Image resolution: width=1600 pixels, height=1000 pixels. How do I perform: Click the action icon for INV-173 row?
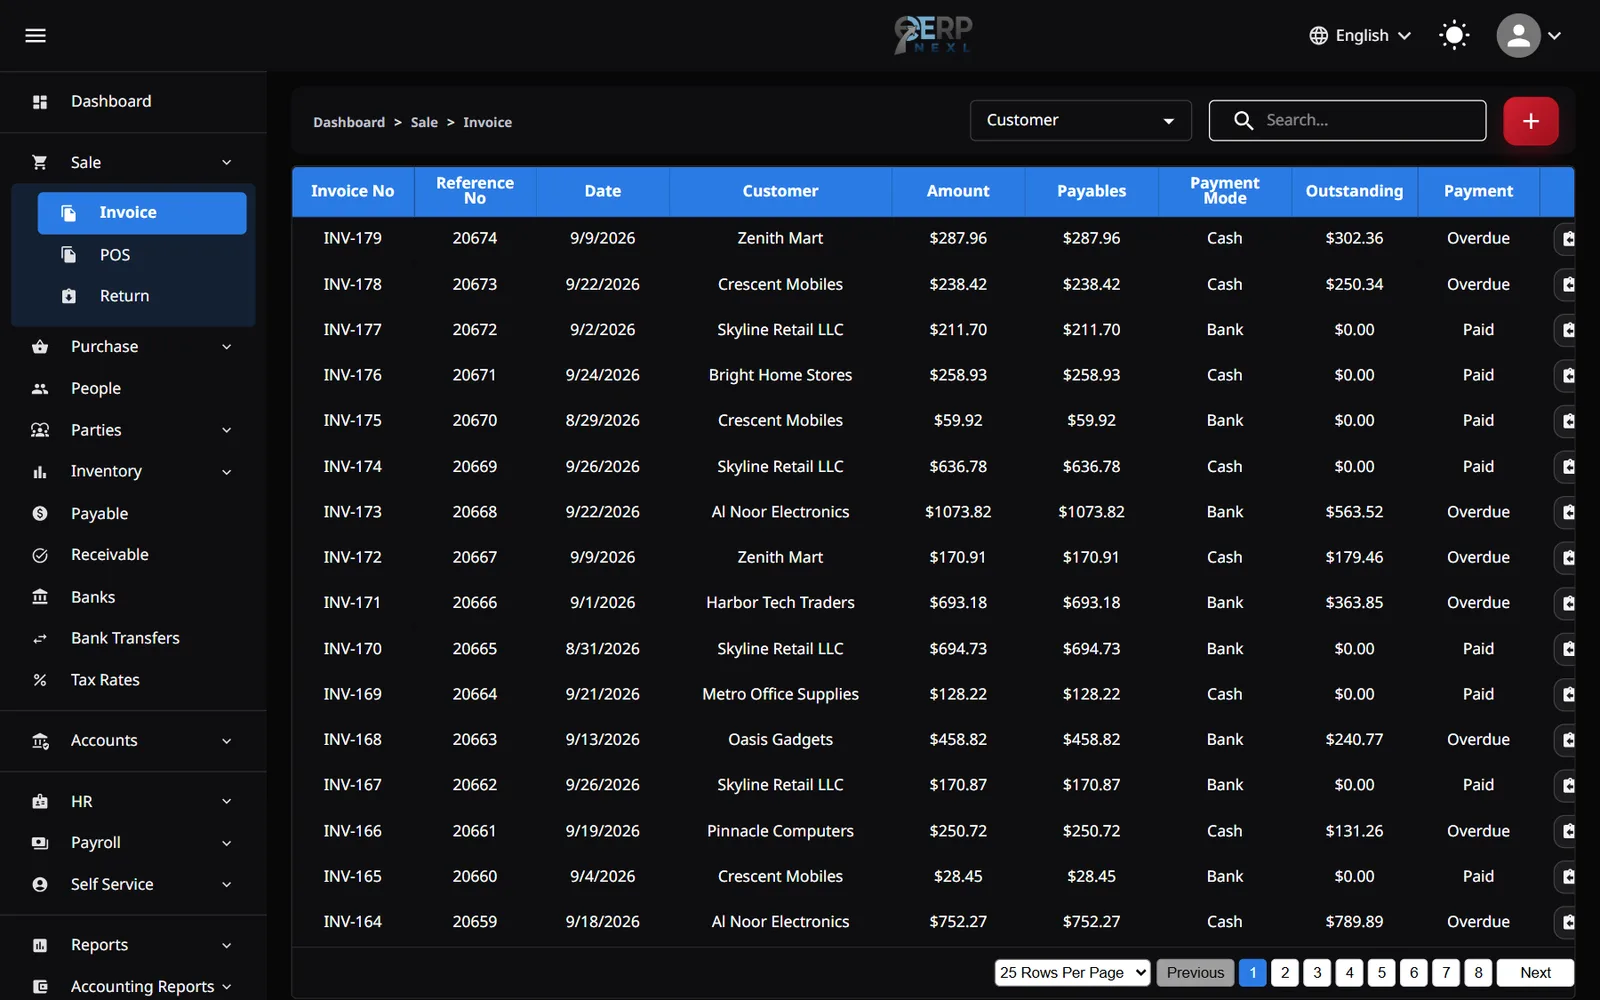[x=1566, y=513]
